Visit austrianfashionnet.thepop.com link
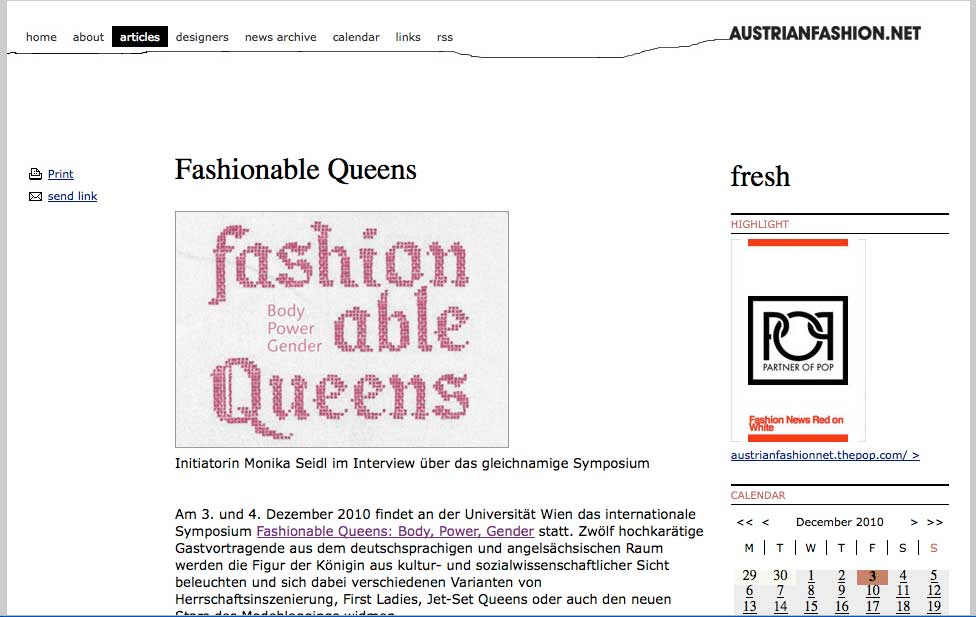The width and height of the screenshot is (976, 617). pyautogui.click(x=827, y=456)
